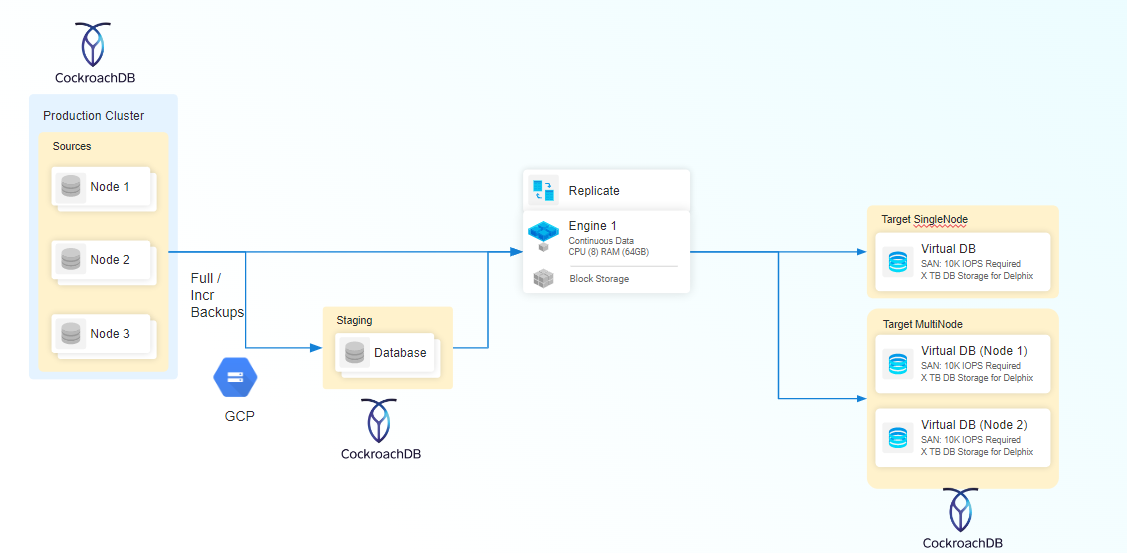
Task: Click the Virtual DB (Node 1) icon
Action: click(x=898, y=364)
